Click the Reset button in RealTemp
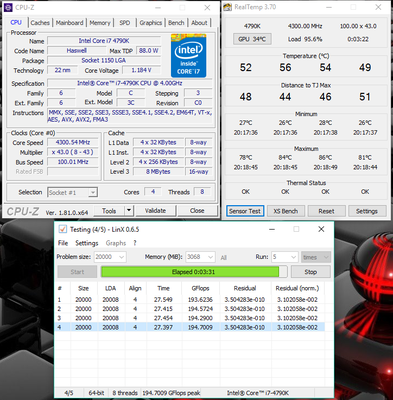 click(326, 211)
